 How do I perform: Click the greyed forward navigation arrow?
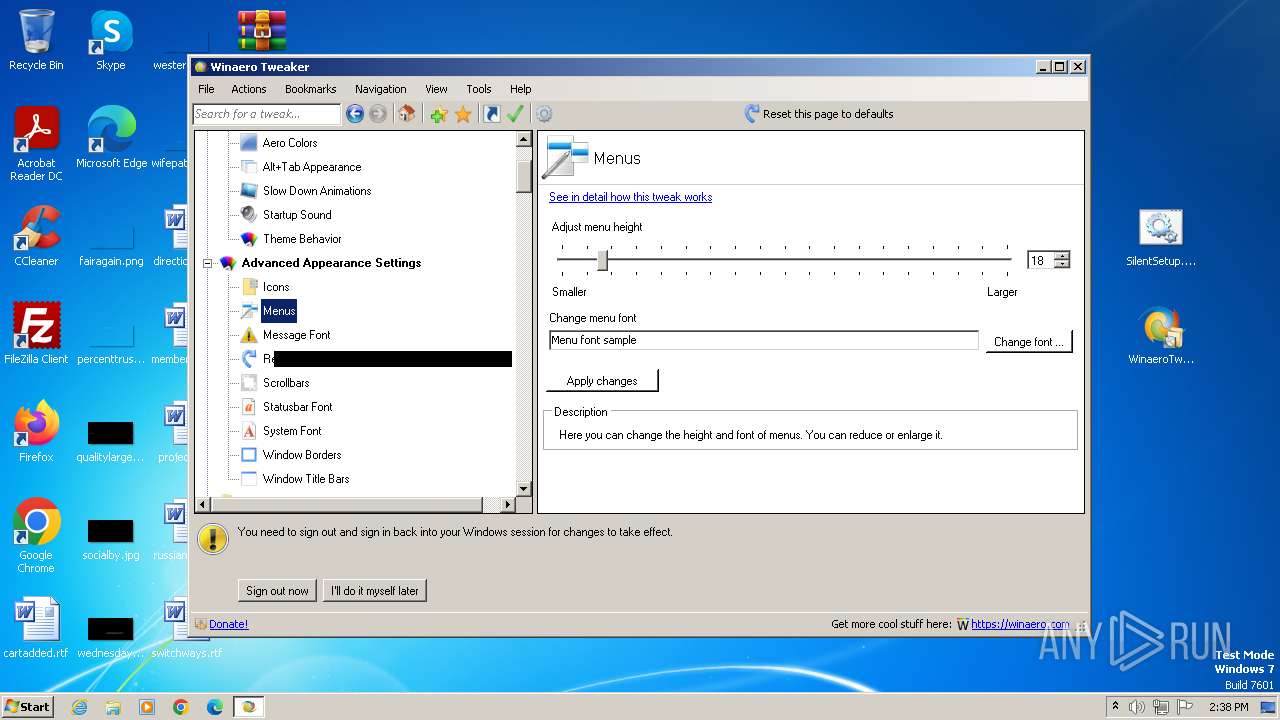[377, 114]
